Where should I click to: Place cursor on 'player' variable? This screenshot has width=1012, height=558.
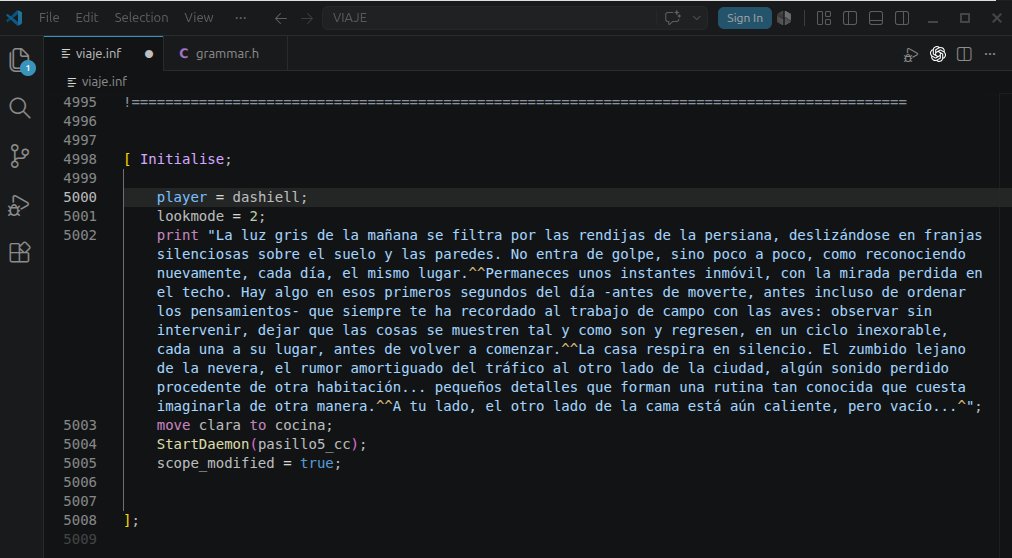tap(182, 197)
